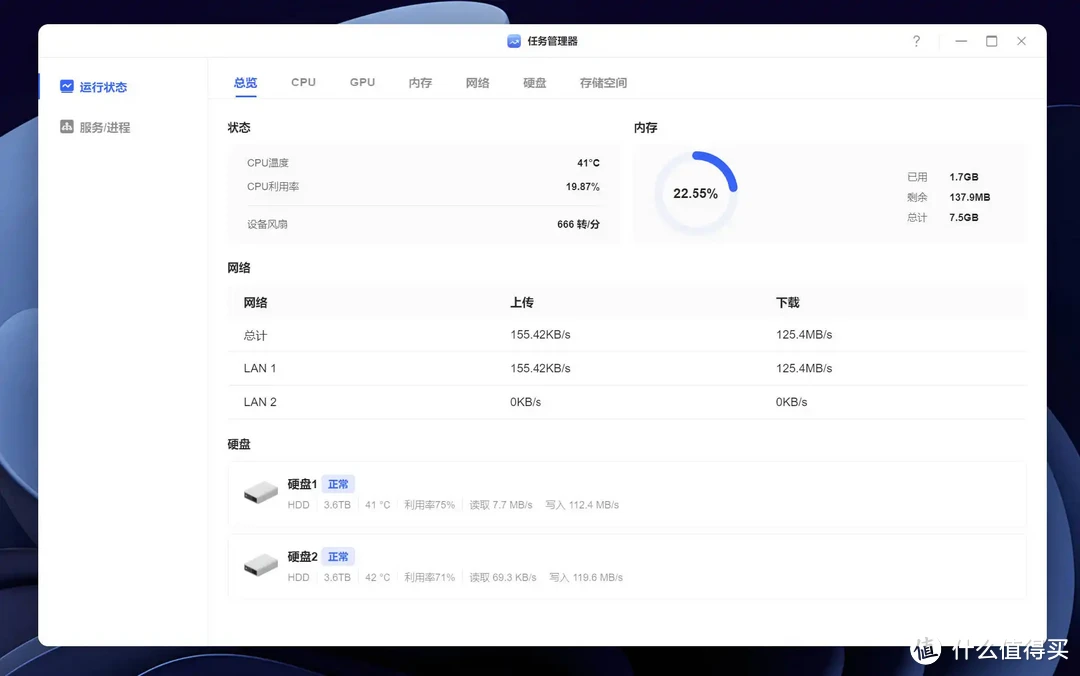
Task: Select the 总览 overview tab
Action: tap(245, 82)
